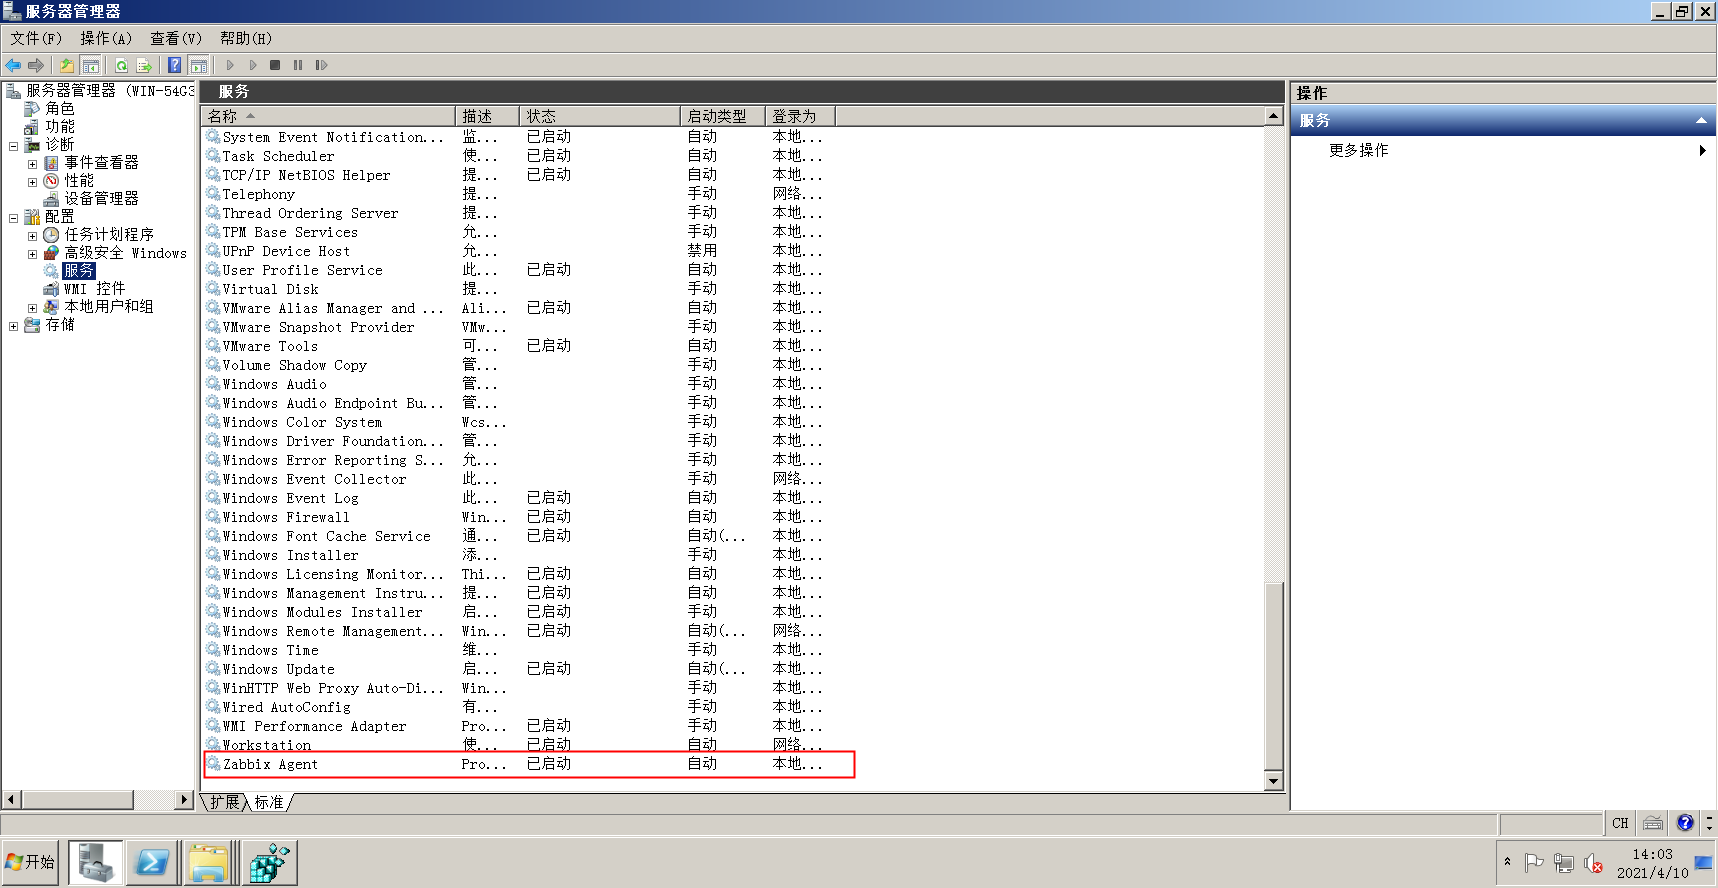
Task: Launch PowerShell from the taskbar
Action: coord(152,862)
